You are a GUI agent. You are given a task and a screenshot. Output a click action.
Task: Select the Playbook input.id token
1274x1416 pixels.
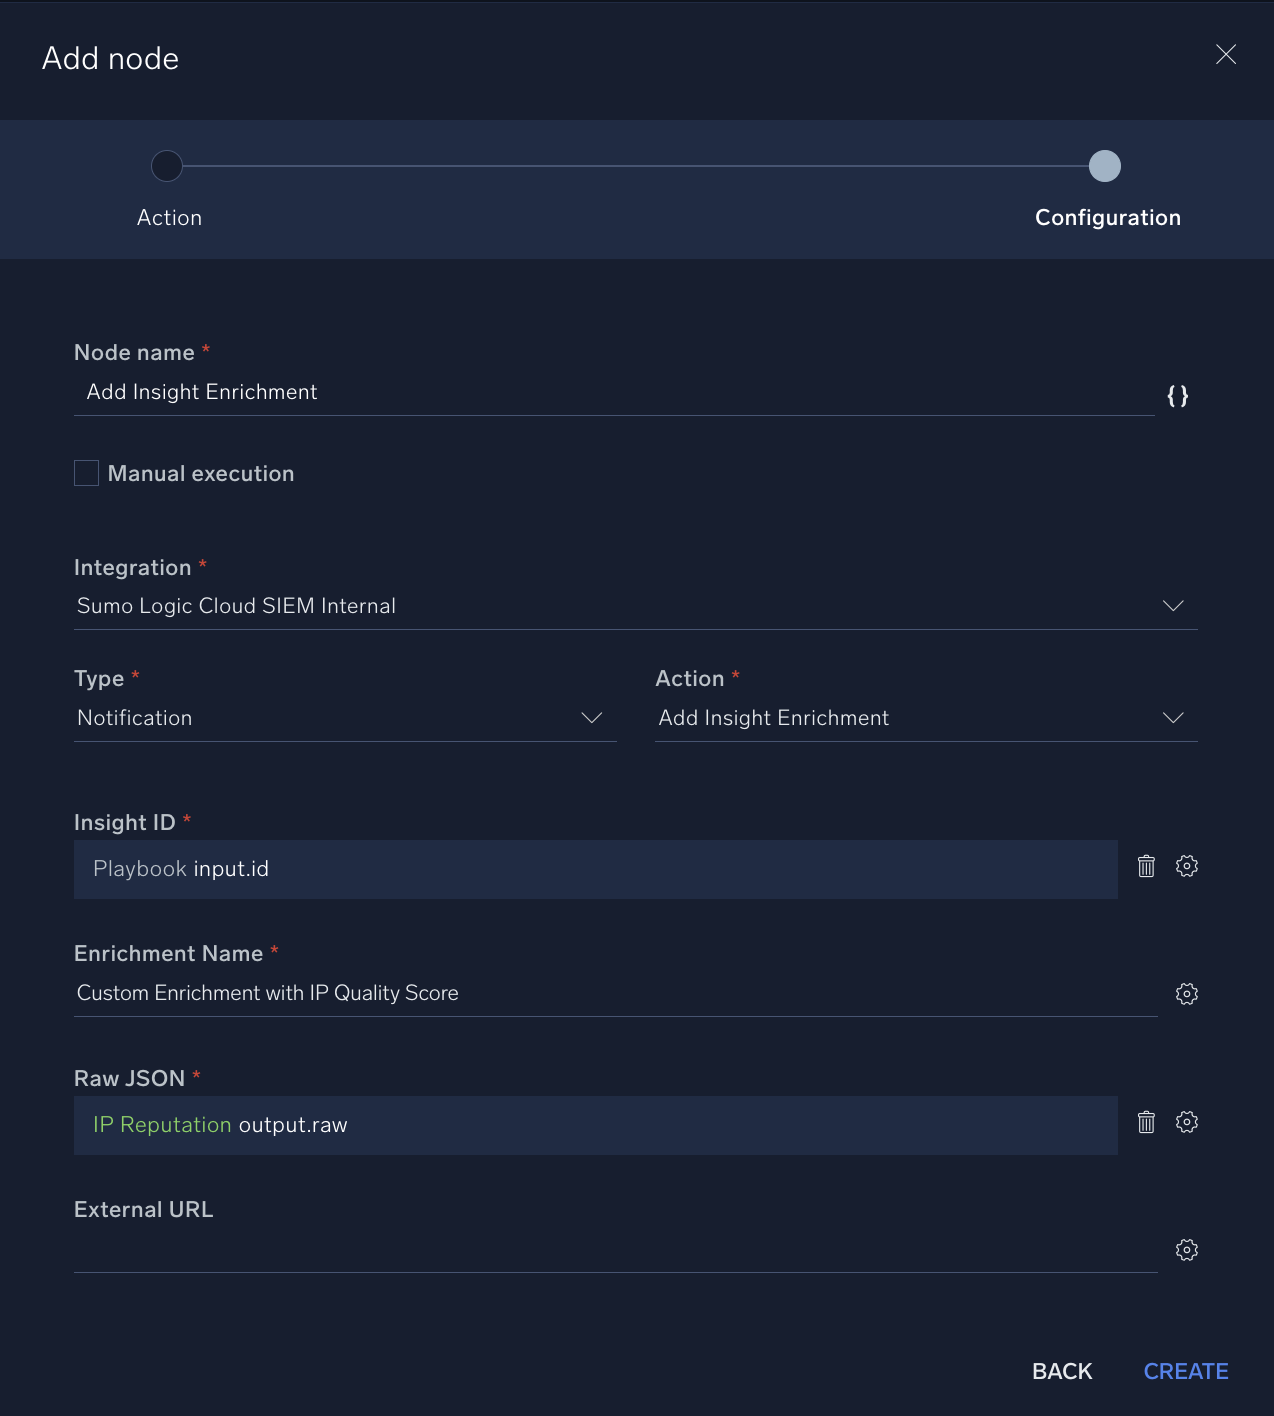coord(180,868)
